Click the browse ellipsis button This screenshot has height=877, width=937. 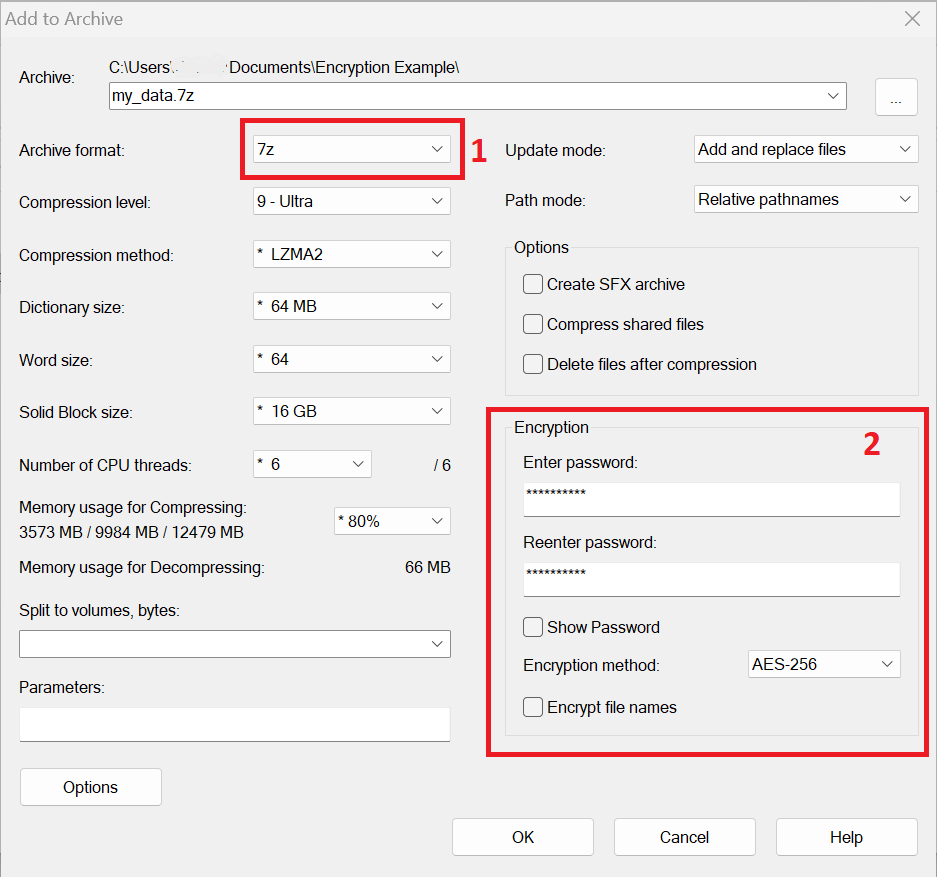pyautogui.click(x=896, y=96)
